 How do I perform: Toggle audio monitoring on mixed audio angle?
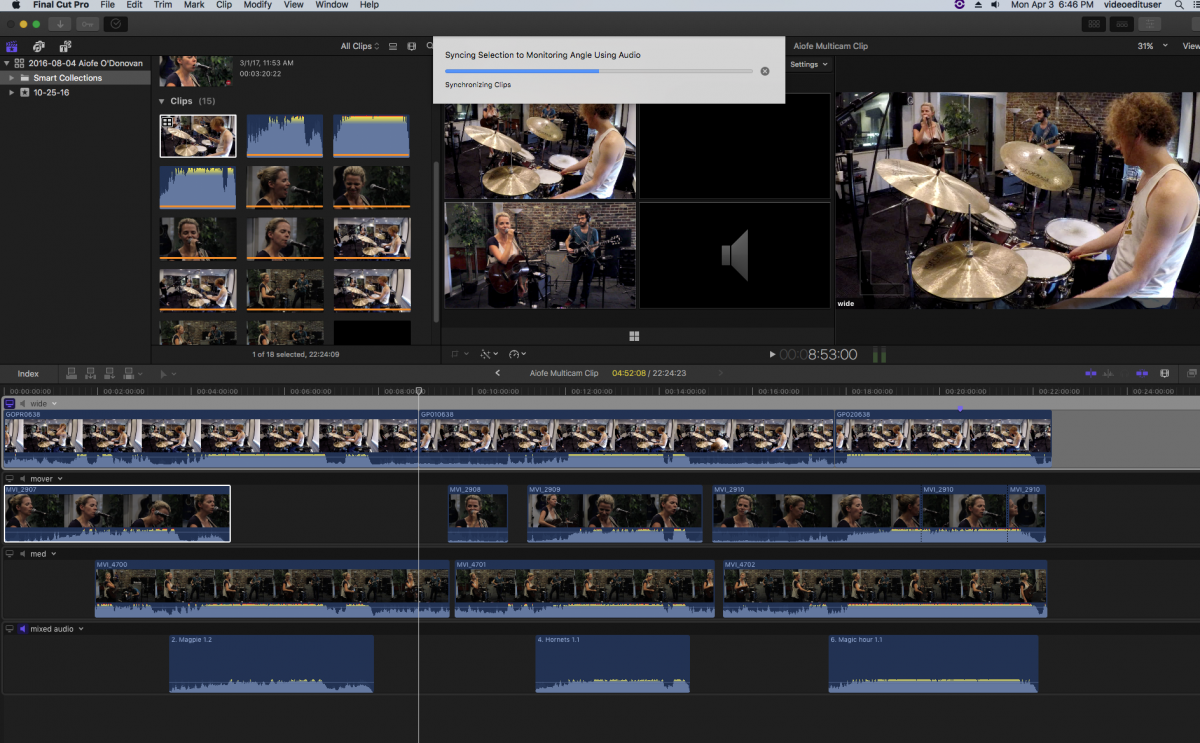point(23,629)
